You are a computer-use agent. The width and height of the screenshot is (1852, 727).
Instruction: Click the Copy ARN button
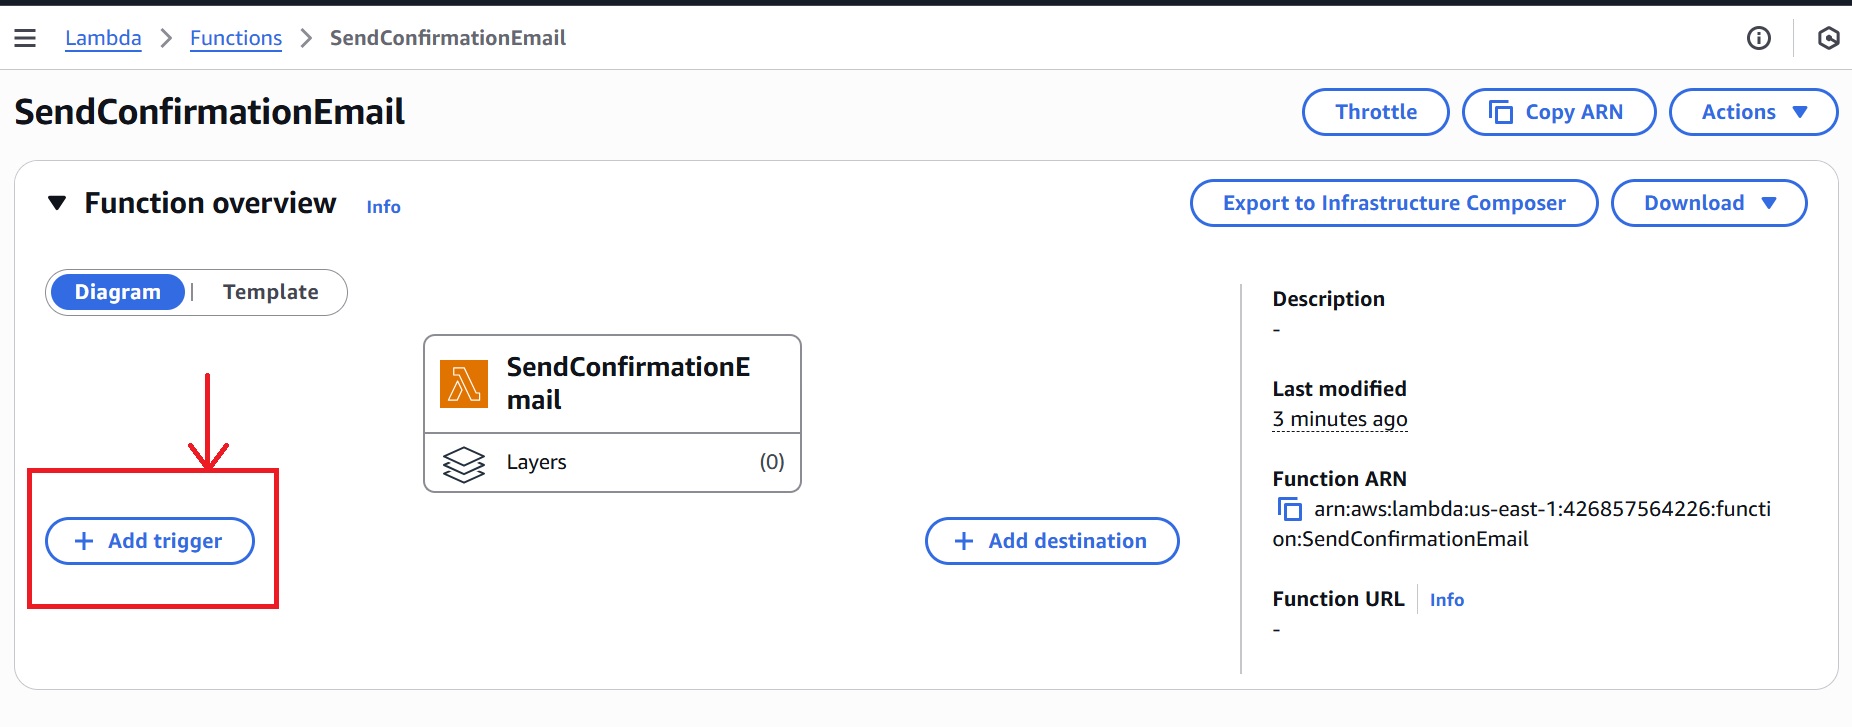point(1558,112)
